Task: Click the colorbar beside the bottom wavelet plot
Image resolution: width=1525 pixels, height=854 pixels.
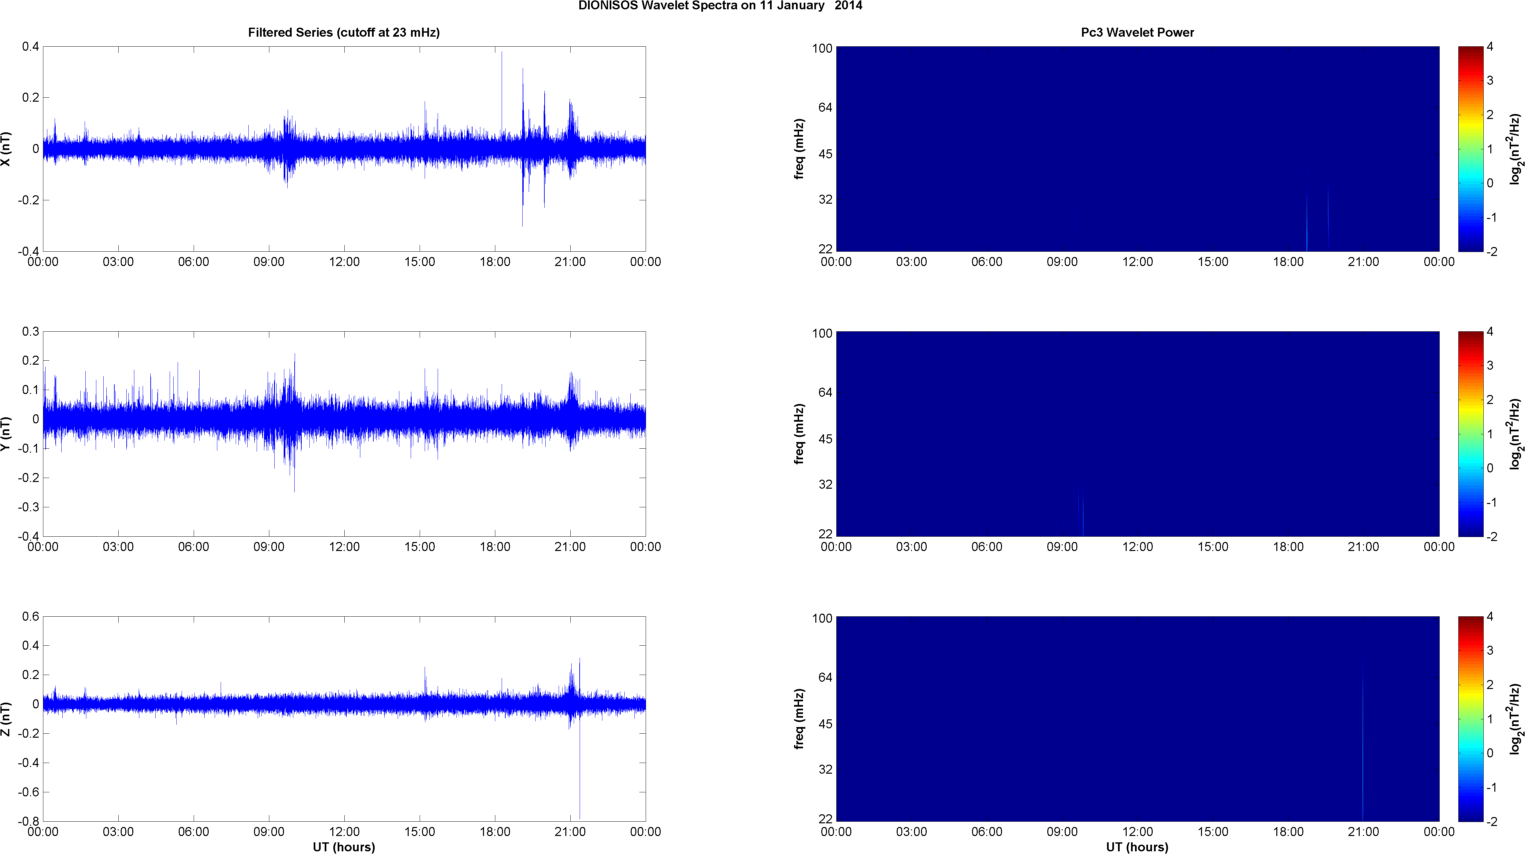Action: coord(1470,719)
